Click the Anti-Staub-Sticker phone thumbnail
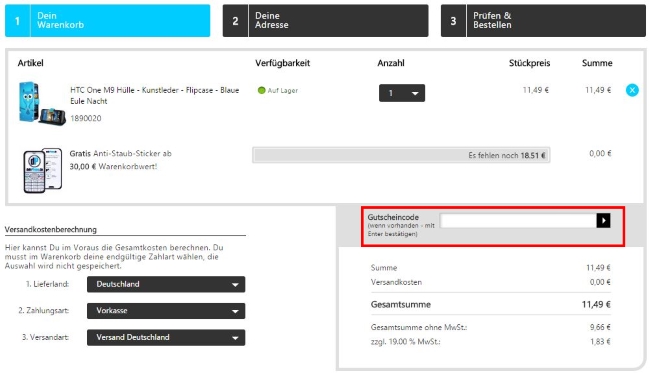The image size is (650, 373). tap(43, 170)
